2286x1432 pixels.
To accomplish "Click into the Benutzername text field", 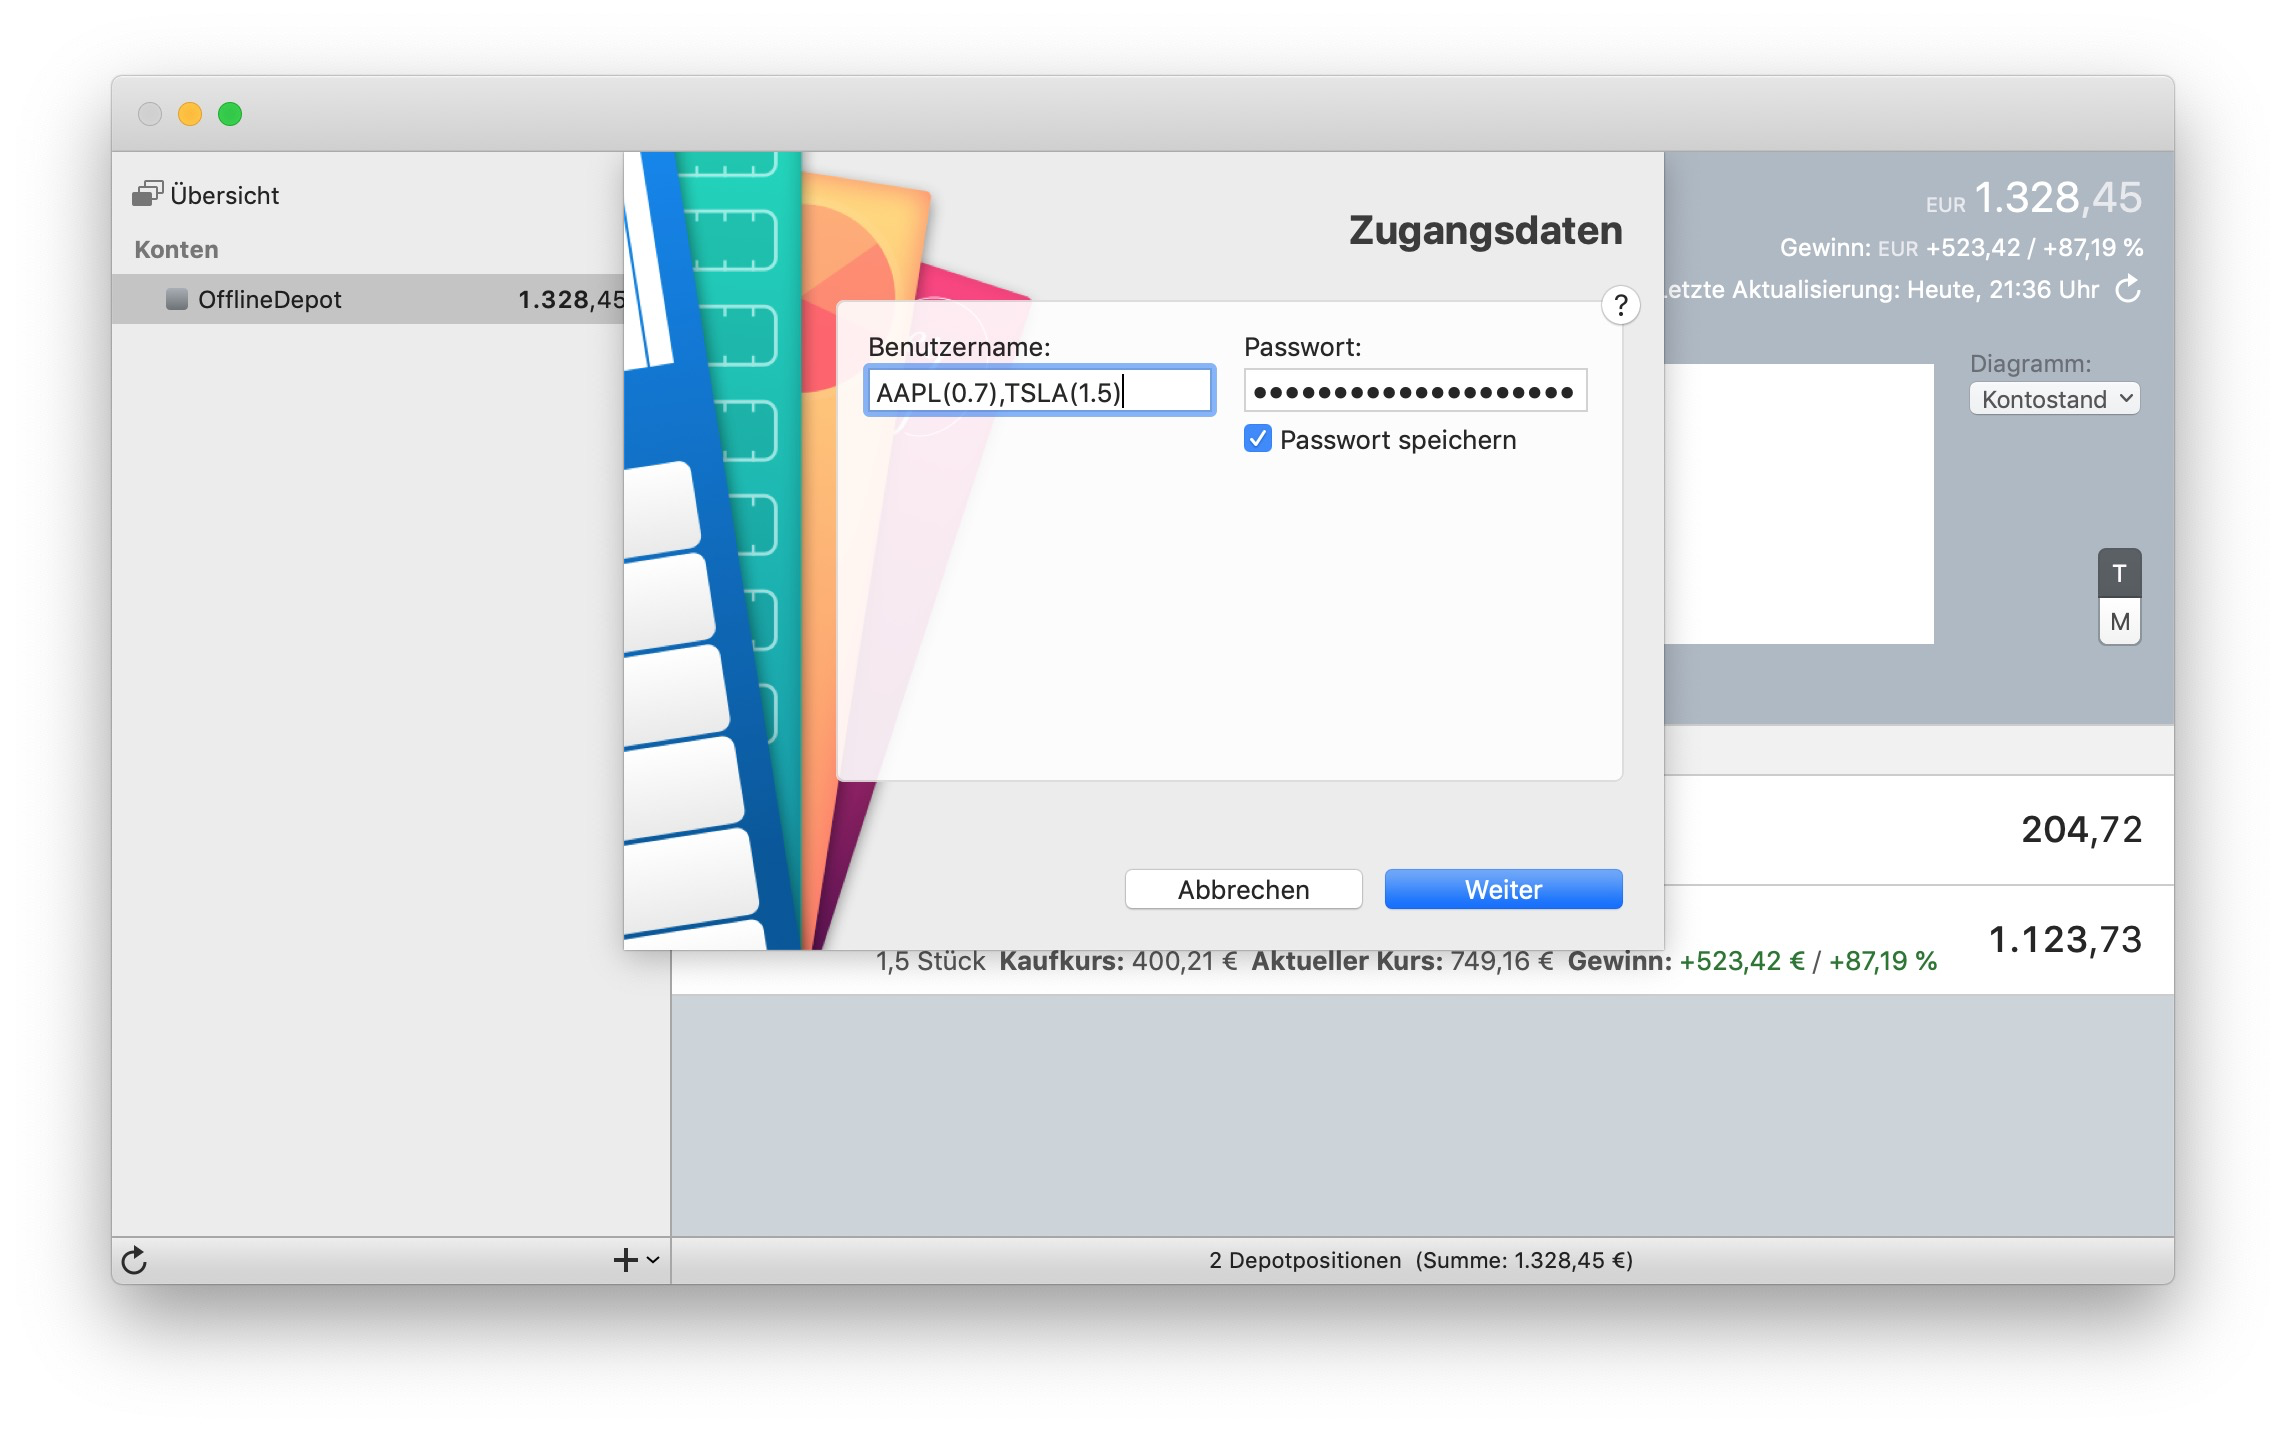I will coord(1038,391).
